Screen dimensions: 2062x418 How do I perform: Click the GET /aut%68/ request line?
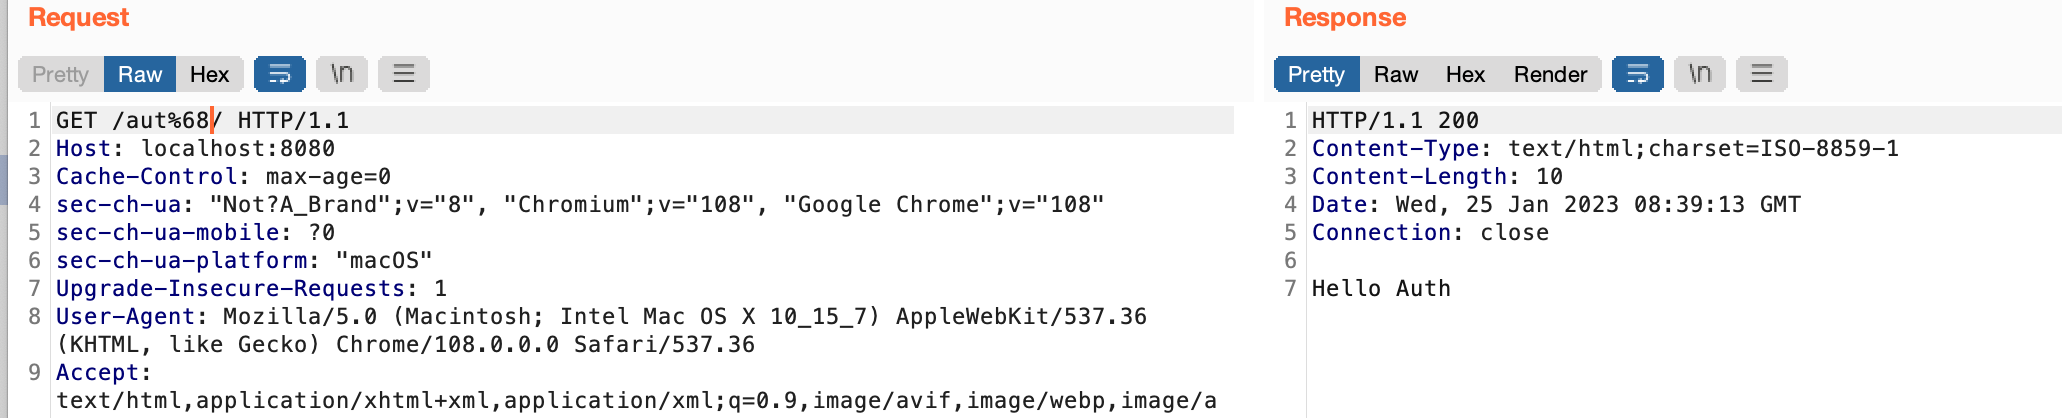coord(203,120)
